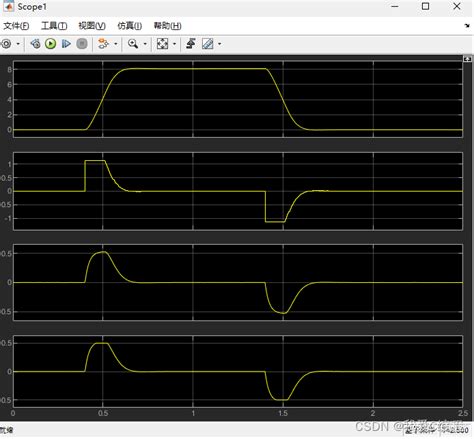Click the highlight signal block icon
The image size is (474, 439).
[103, 44]
